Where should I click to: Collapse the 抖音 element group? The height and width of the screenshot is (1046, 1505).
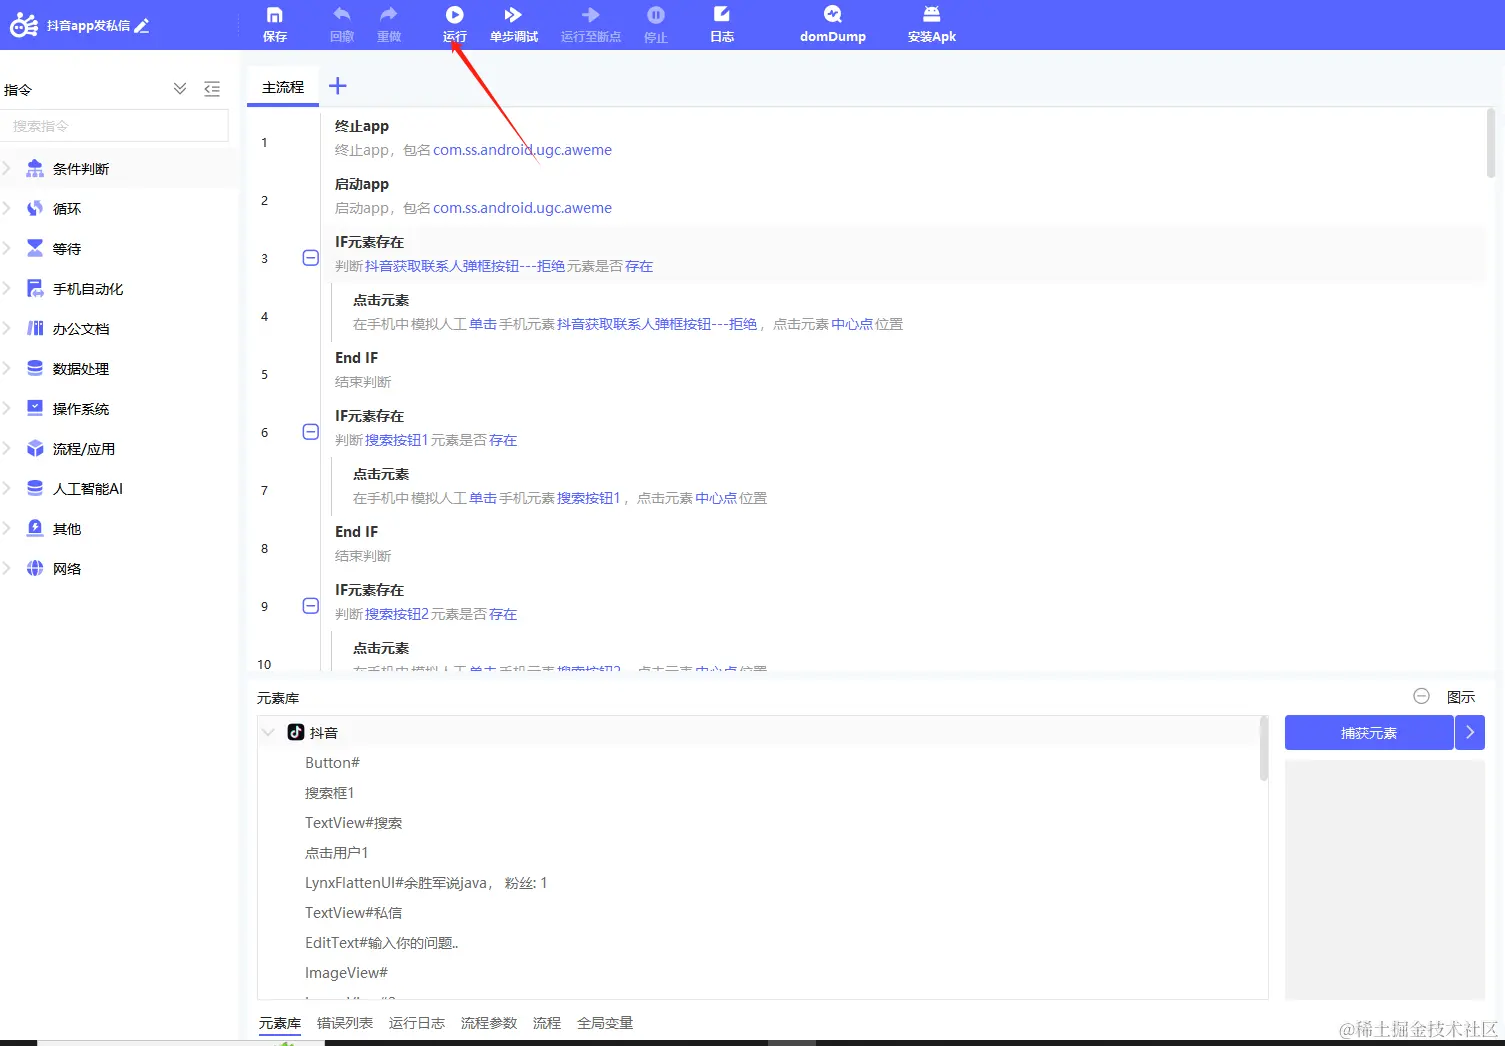pos(268,732)
